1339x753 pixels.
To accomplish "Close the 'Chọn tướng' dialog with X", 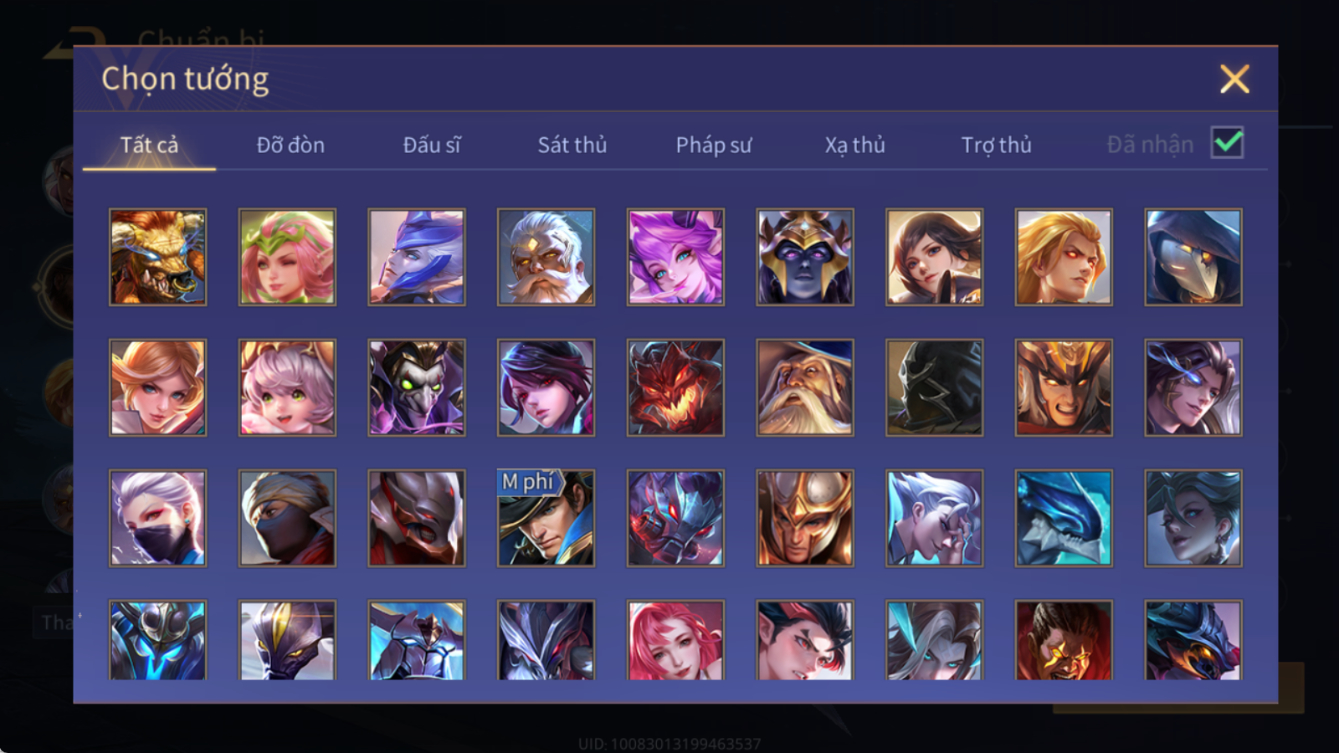I will coord(1235,79).
